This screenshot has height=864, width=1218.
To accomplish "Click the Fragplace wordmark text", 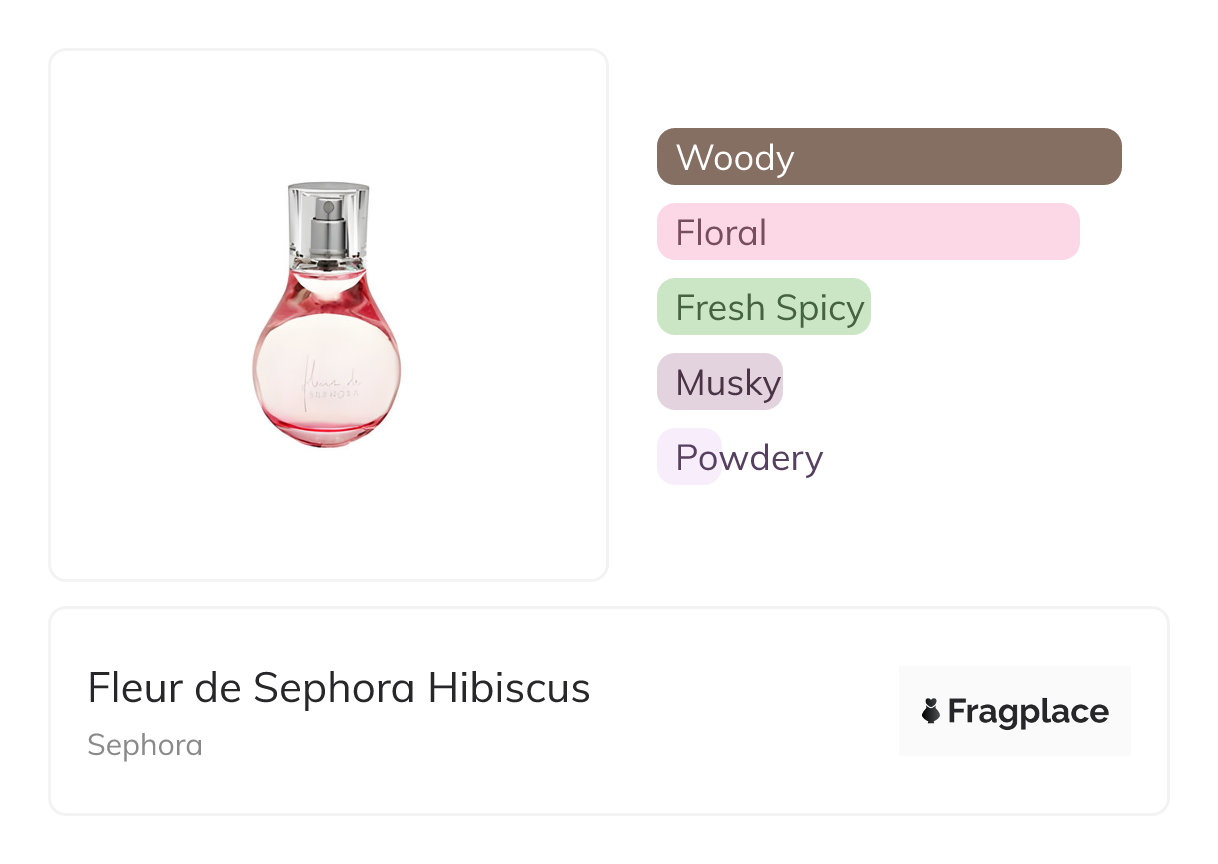I will click(1027, 712).
